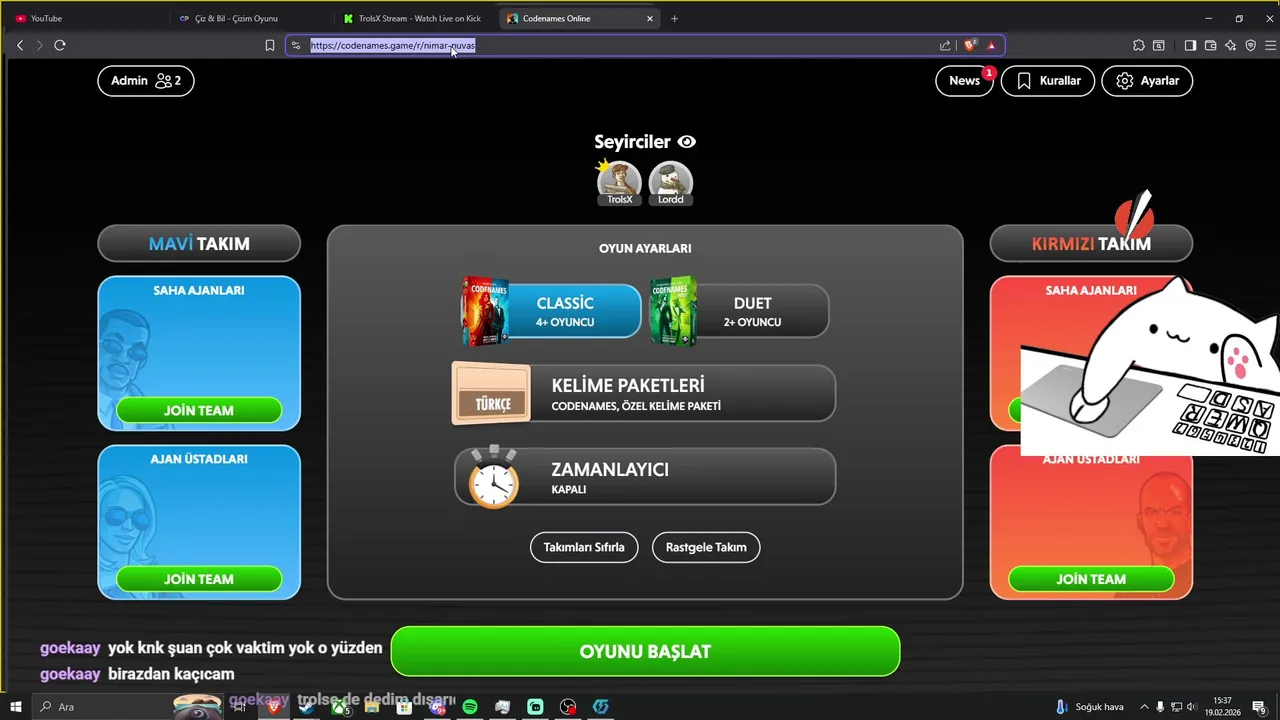Open Spotify from taskbar

pos(470,707)
